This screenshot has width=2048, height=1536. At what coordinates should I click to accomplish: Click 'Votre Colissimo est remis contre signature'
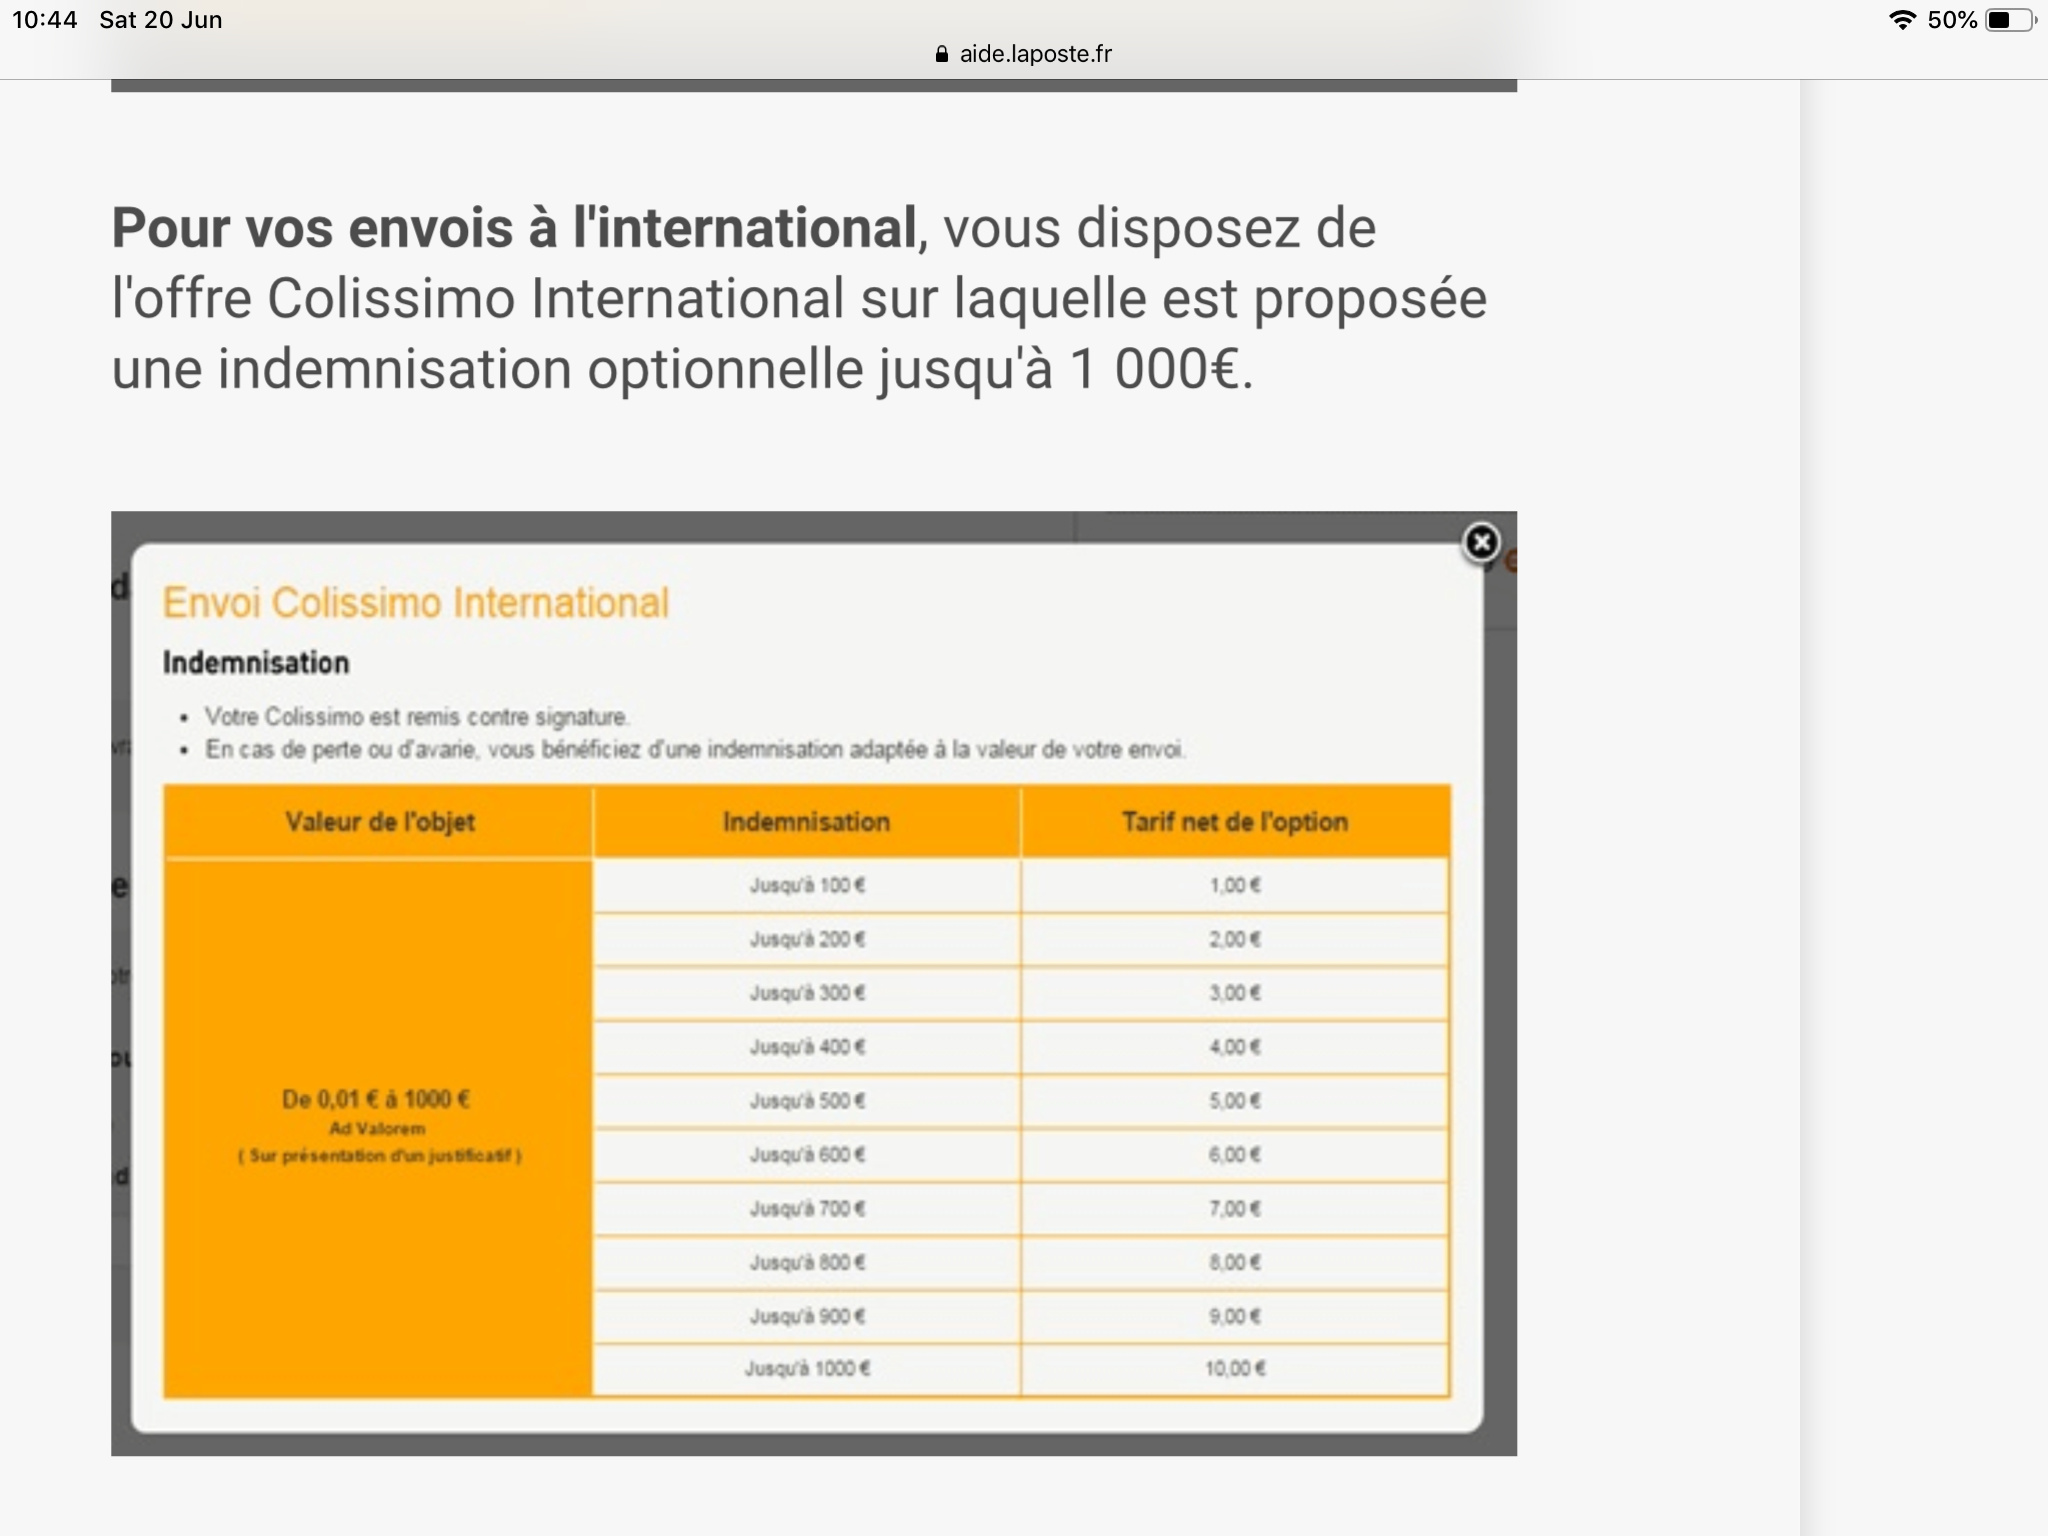pos(417,717)
